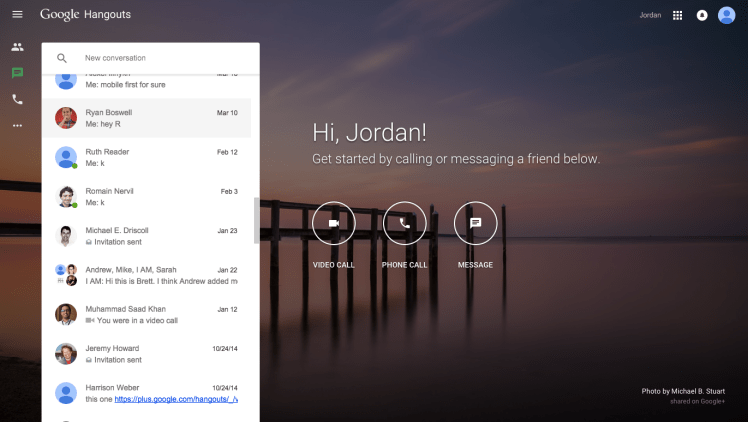Click Ruth Reader's avatar
Screen dimensions: 748x422
click(66, 157)
